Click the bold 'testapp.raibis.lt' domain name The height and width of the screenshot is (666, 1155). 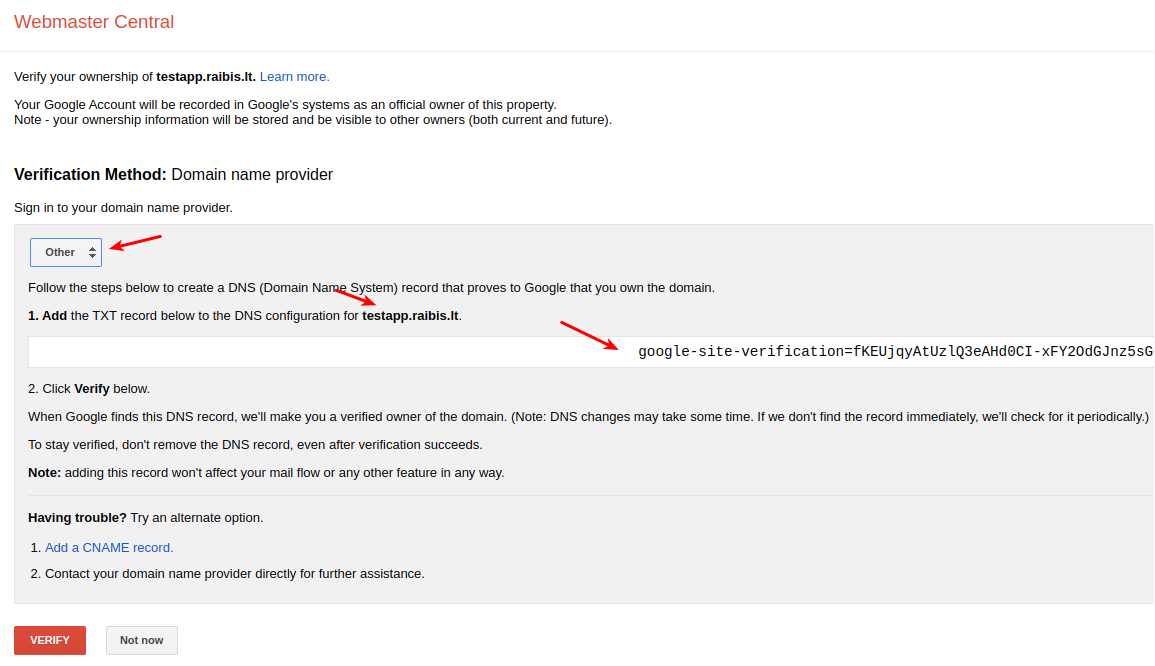[x=411, y=315]
